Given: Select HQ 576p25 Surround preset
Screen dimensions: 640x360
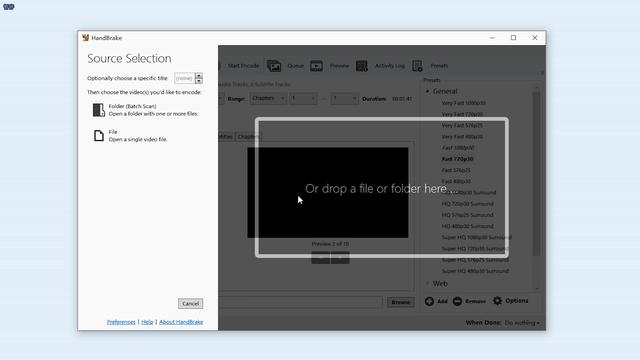Looking at the screenshot, I should point(468,215).
